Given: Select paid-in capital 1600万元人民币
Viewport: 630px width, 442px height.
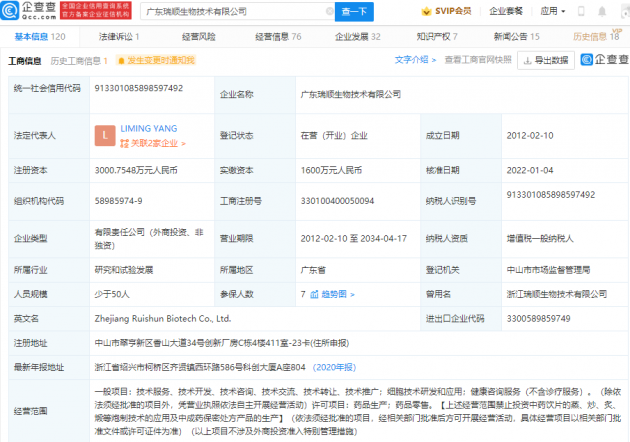Looking at the screenshot, I should pyautogui.click(x=331, y=170).
